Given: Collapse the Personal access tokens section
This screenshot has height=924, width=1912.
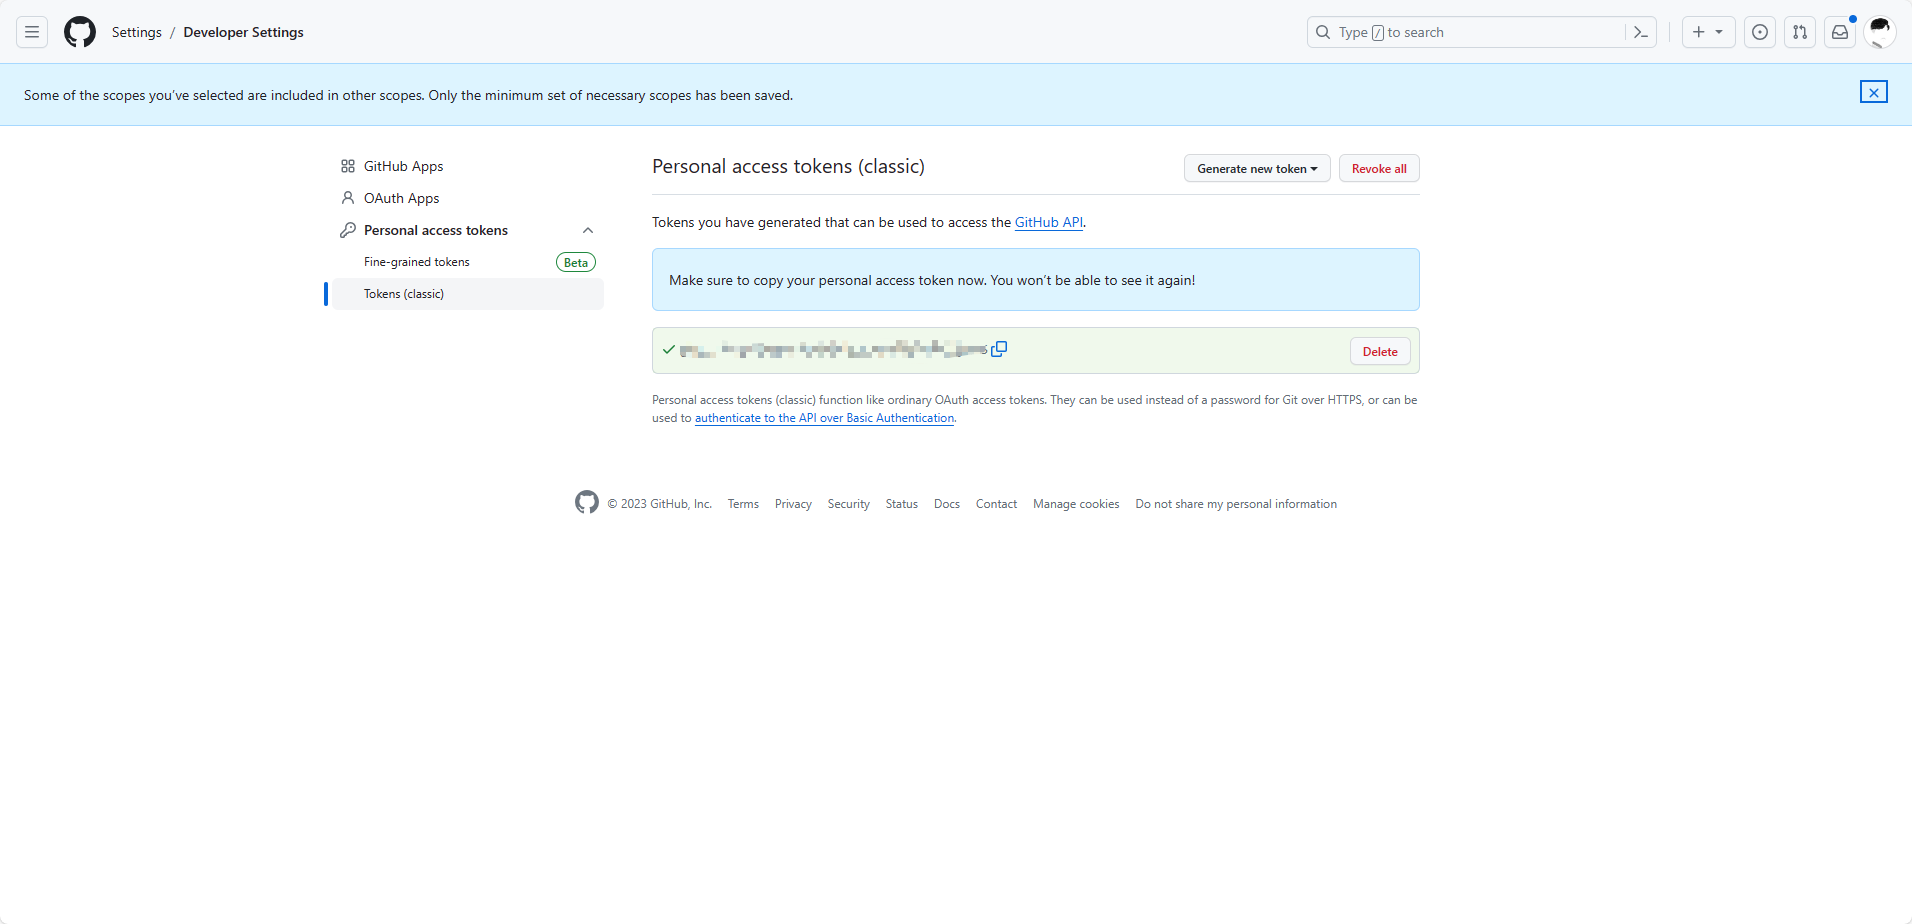Looking at the screenshot, I should tap(588, 230).
